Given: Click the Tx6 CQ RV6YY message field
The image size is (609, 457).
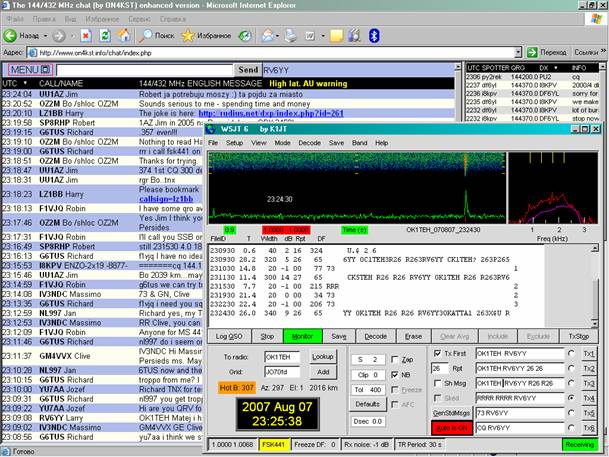Looking at the screenshot, I should click(x=520, y=428).
